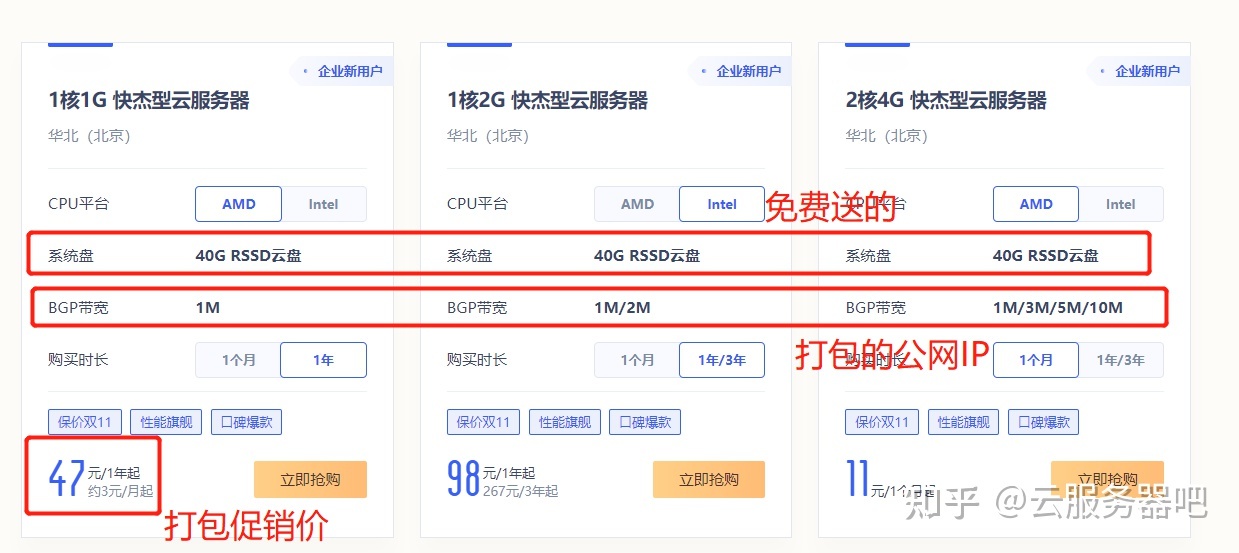The width and height of the screenshot is (1239, 553).
Task: Click 约3元/月起 price note
Action: coord(120,491)
